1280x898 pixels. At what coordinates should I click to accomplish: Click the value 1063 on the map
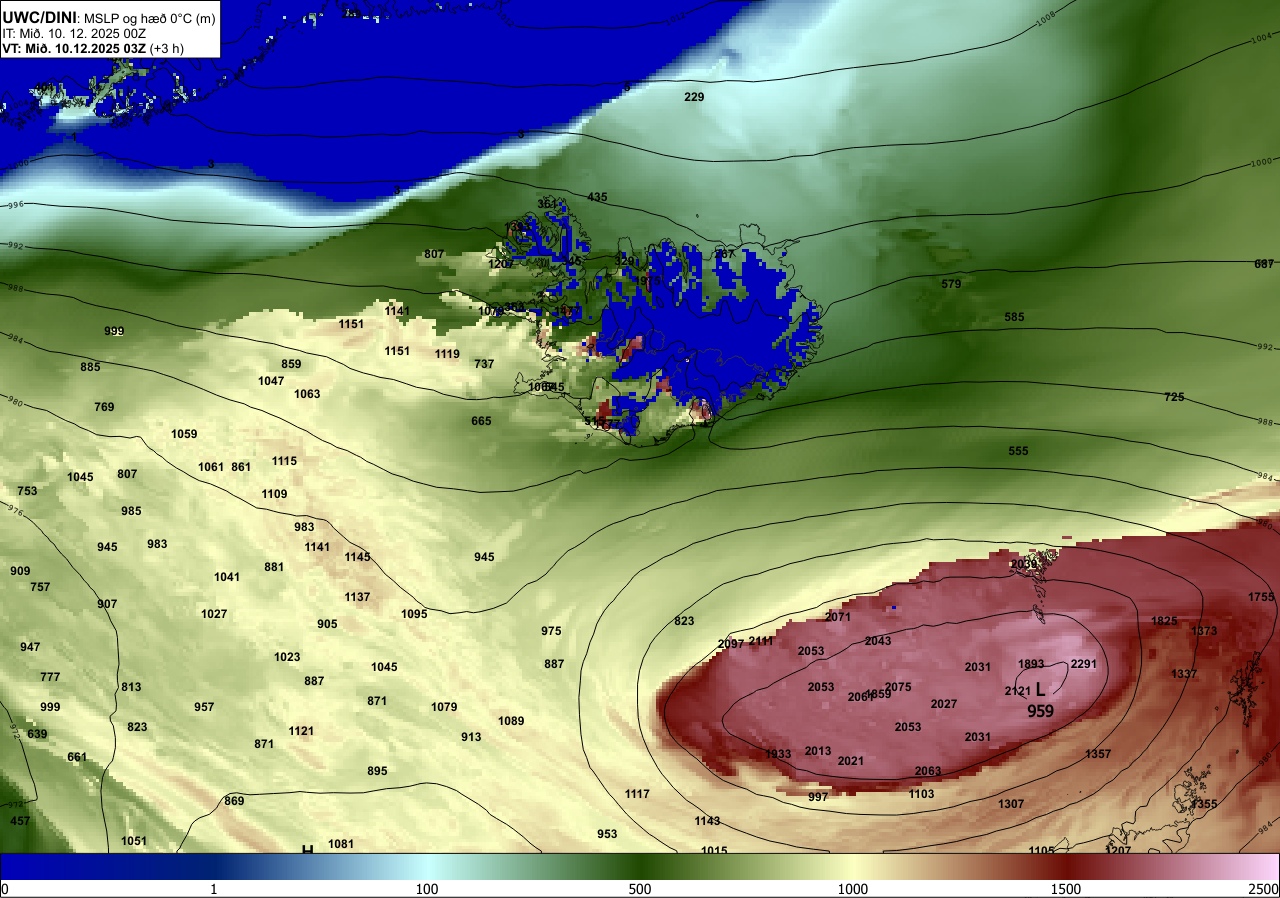(x=307, y=394)
